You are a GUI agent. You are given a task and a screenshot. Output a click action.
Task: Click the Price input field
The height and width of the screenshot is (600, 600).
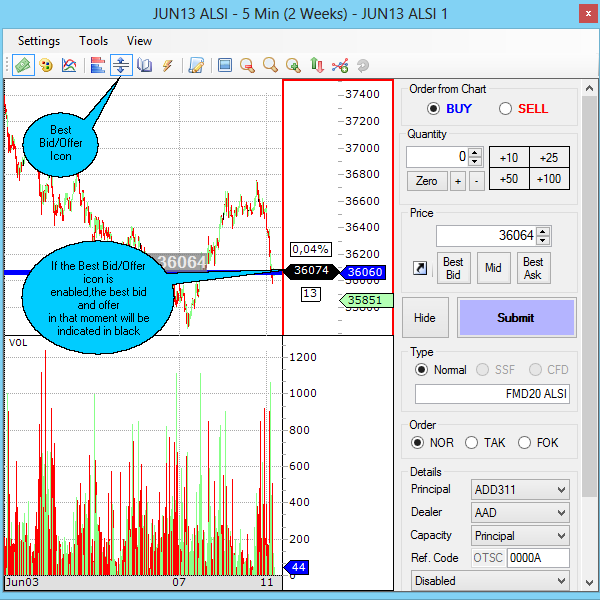click(x=485, y=236)
